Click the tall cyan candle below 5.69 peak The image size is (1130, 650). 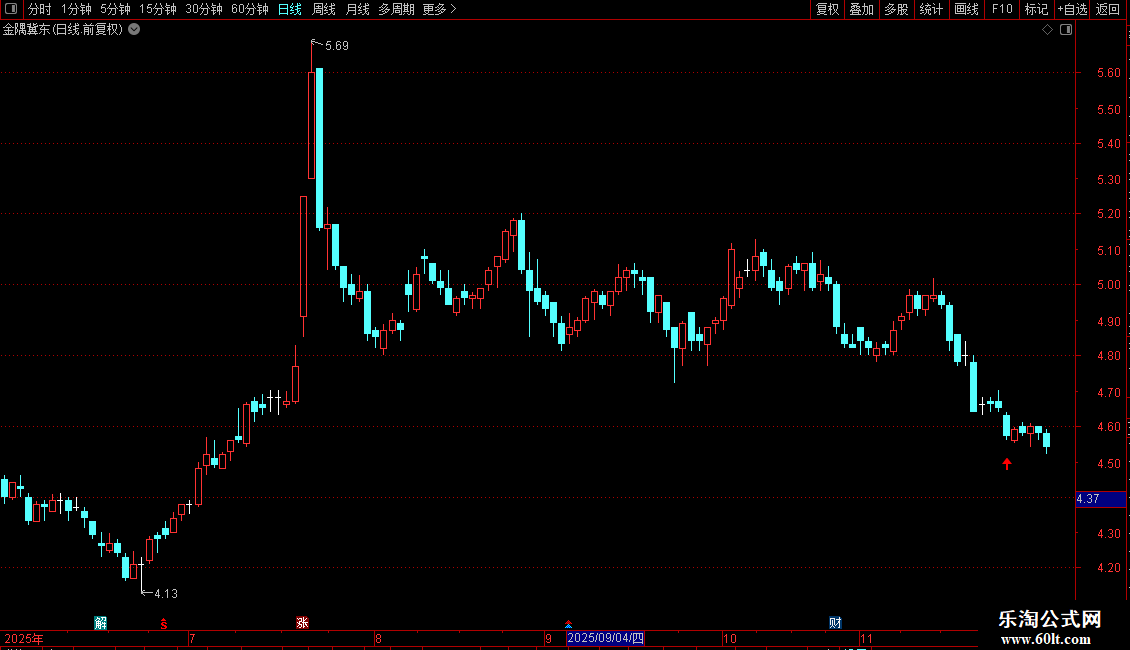319,148
